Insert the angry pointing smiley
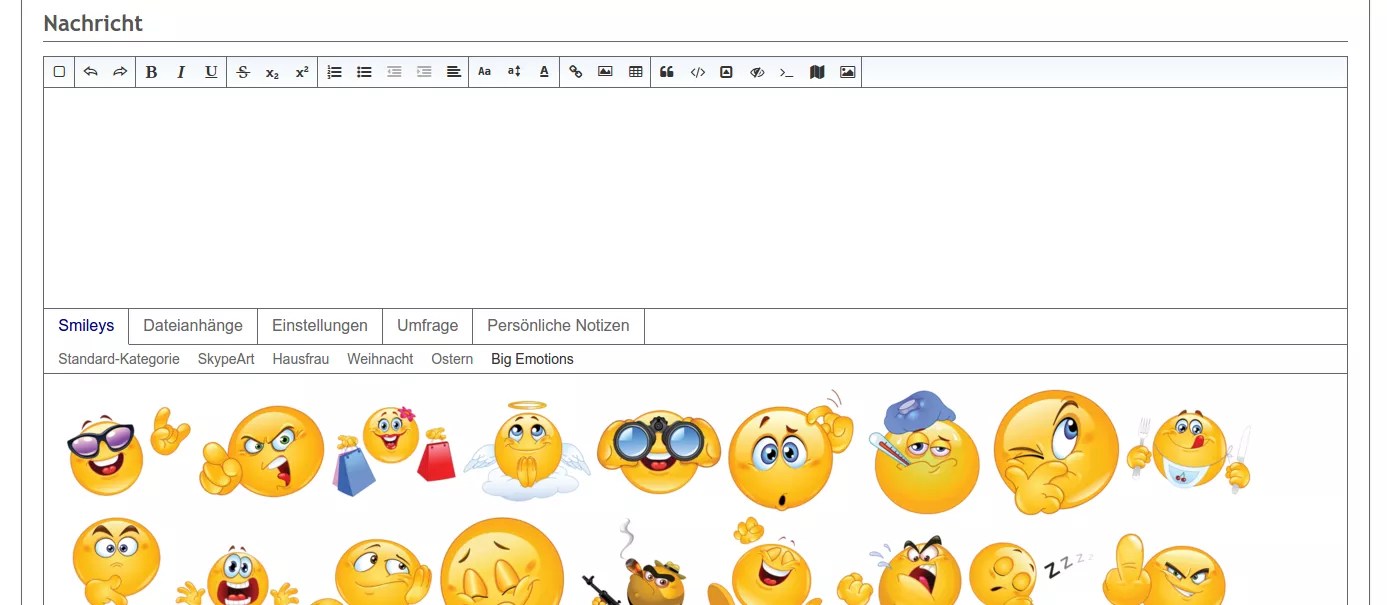This screenshot has height=605, width=1387. tap(262, 451)
